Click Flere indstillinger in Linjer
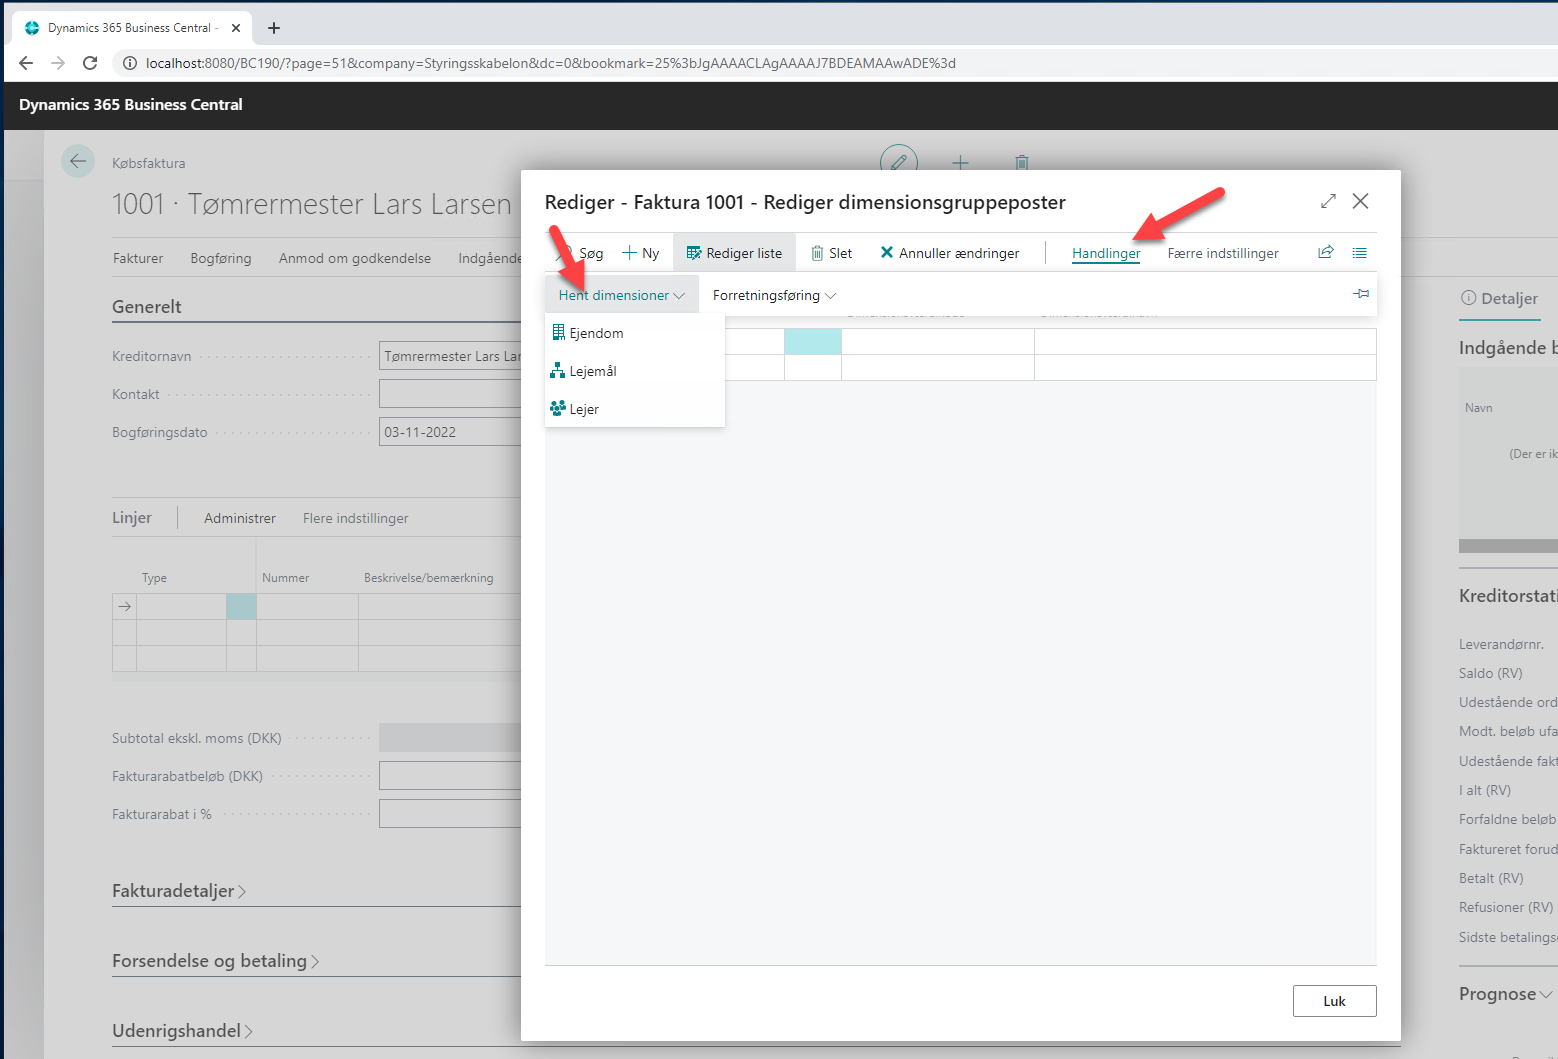 [x=356, y=518]
